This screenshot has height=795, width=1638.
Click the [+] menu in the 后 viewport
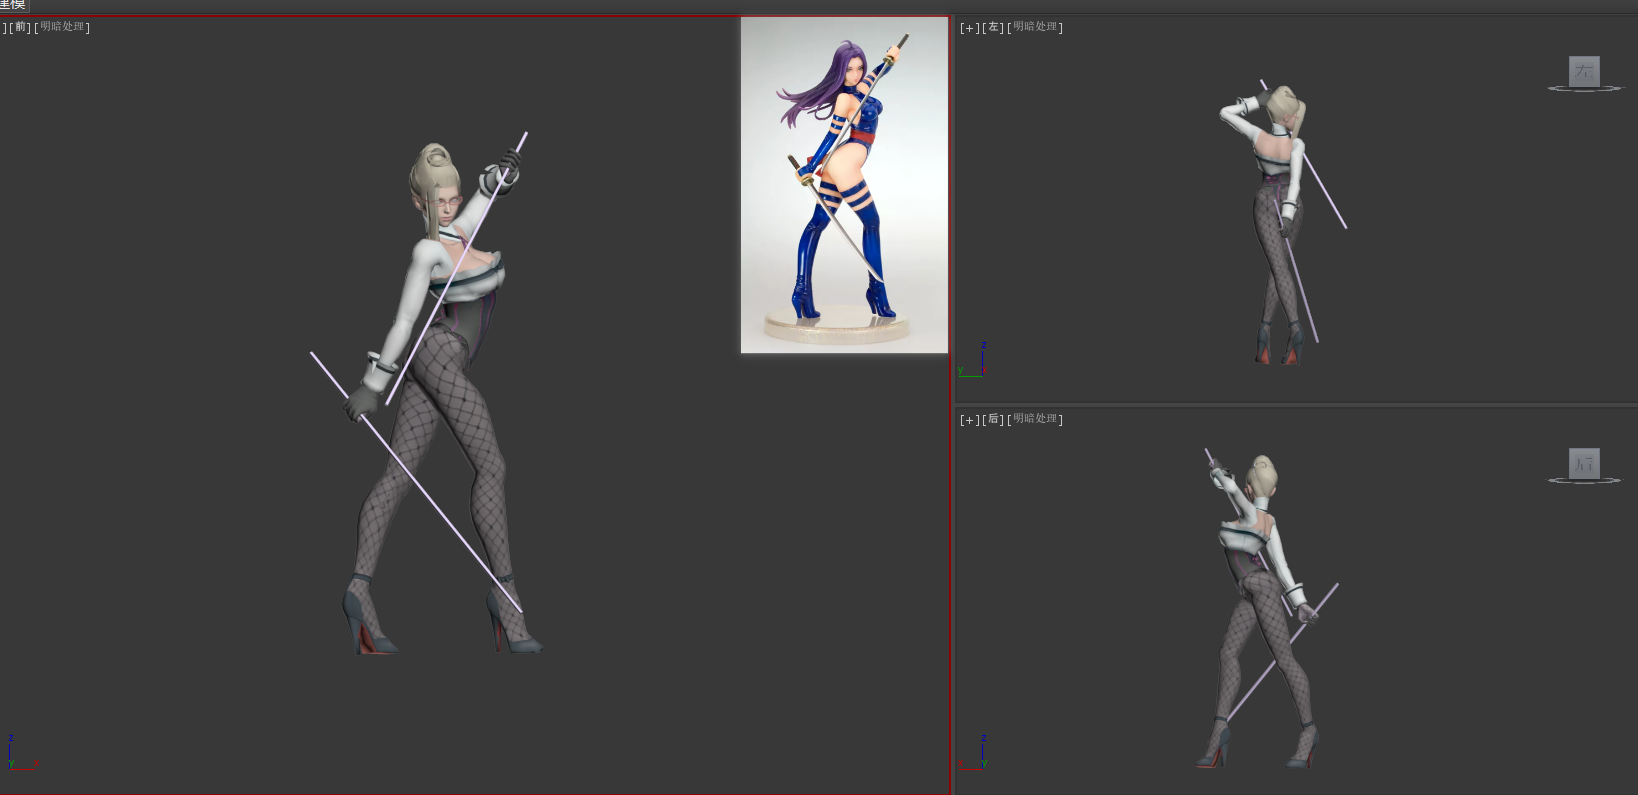[968, 420]
